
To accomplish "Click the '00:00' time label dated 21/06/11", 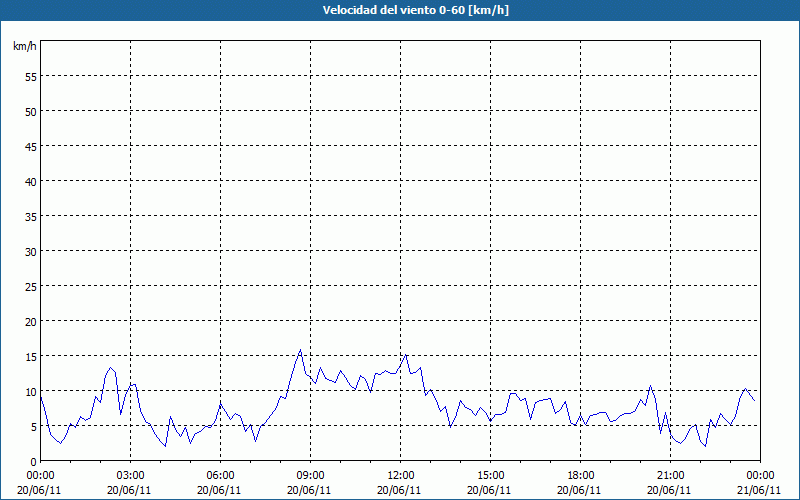I will [x=760, y=476].
